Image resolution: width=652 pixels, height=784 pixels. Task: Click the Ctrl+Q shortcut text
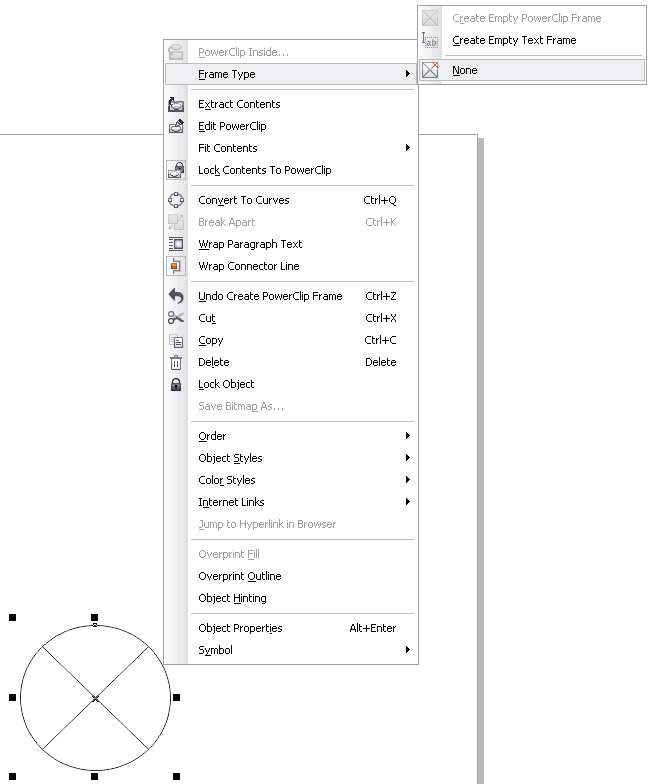click(380, 200)
